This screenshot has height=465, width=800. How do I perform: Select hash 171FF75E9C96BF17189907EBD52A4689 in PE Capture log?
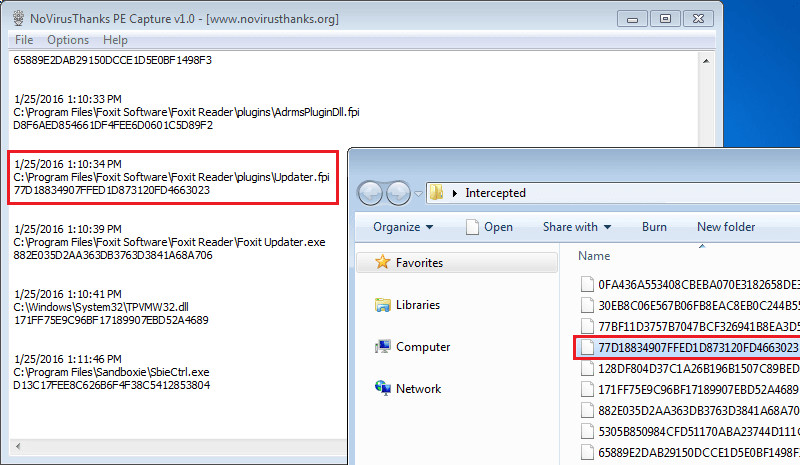111,320
